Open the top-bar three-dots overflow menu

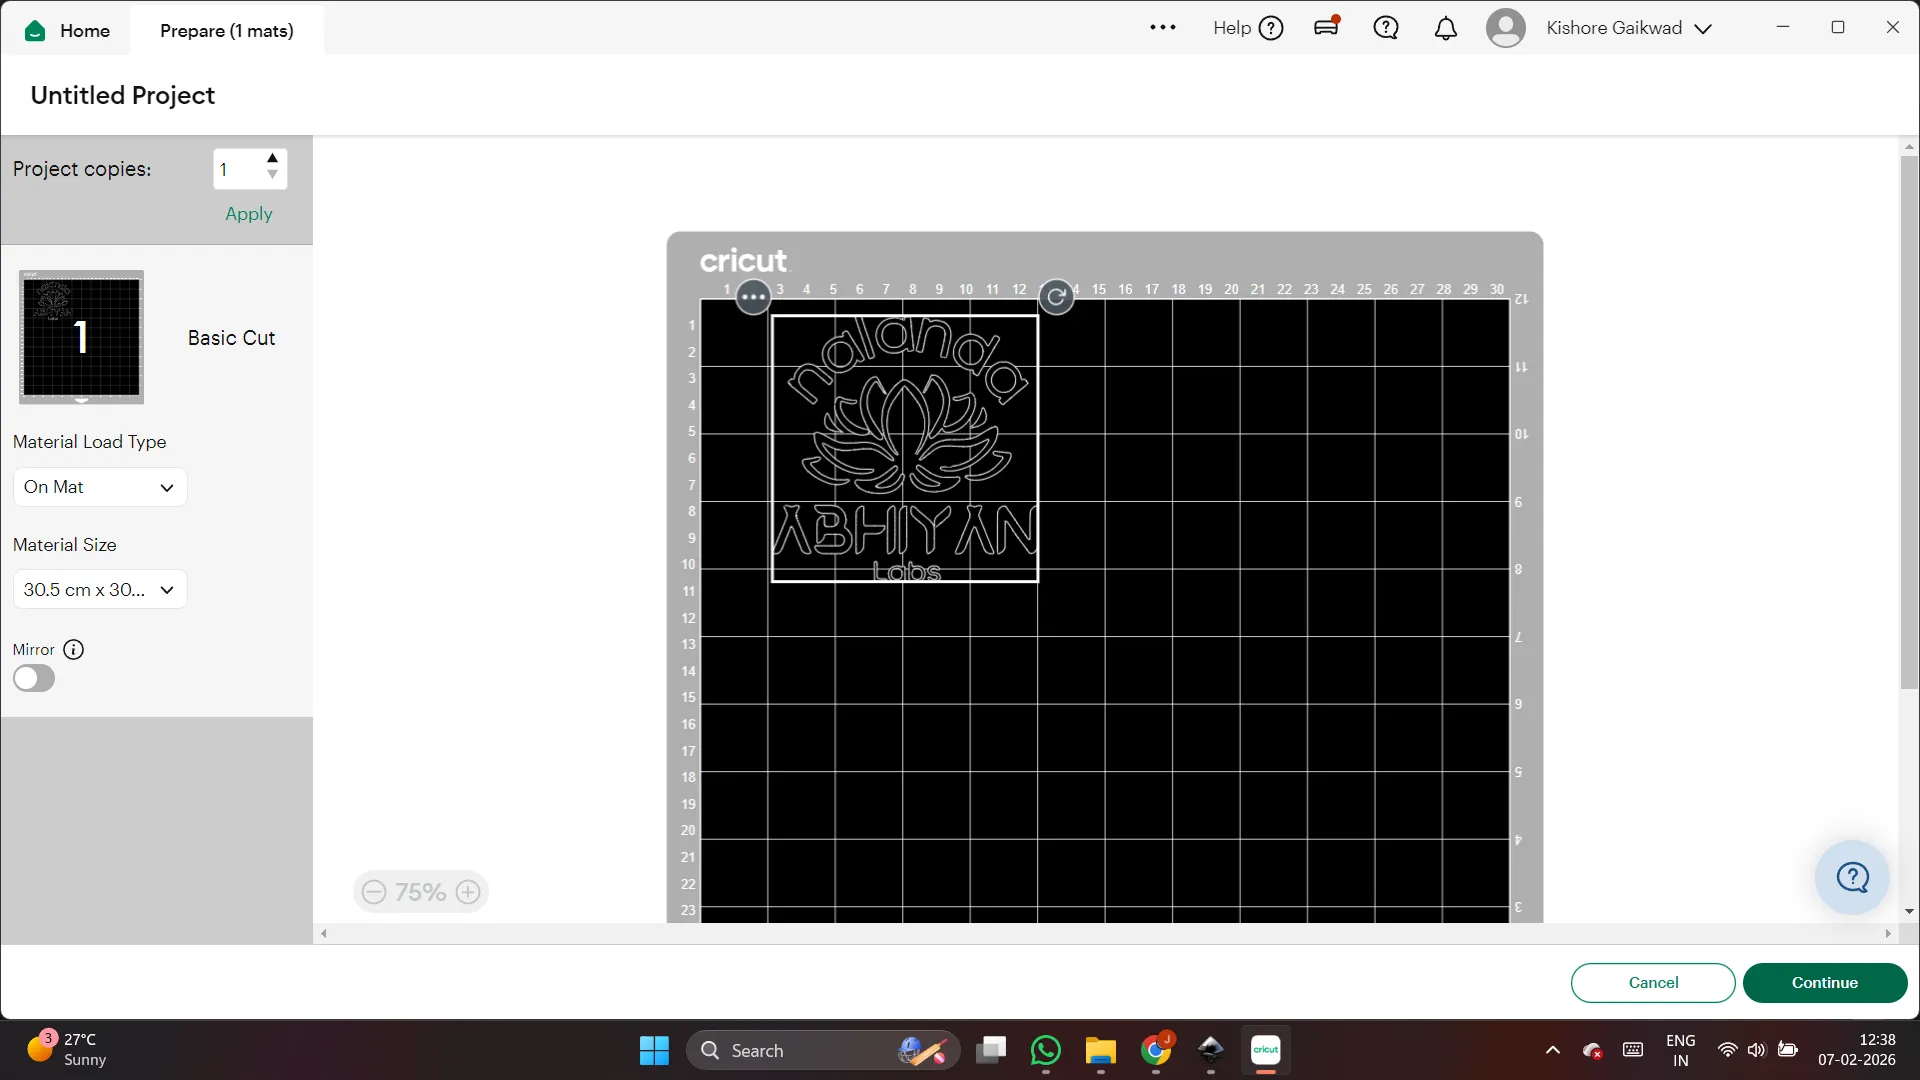pyautogui.click(x=1162, y=28)
